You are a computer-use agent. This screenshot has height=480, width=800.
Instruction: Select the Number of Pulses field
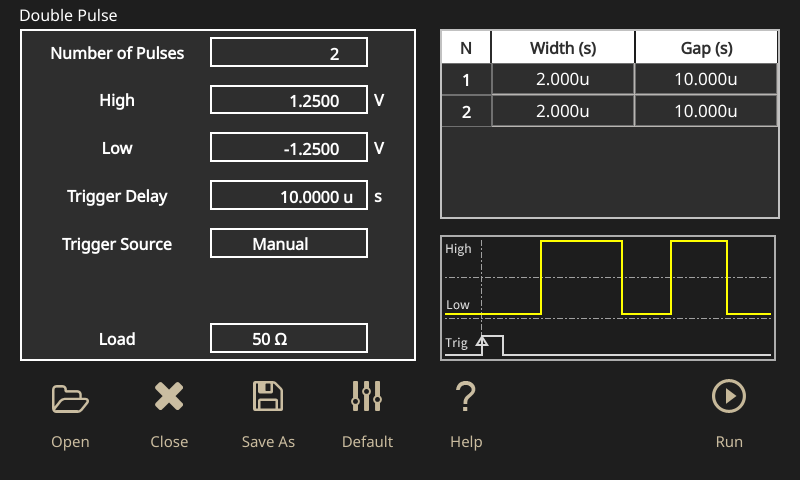click(x=289, y=53)
